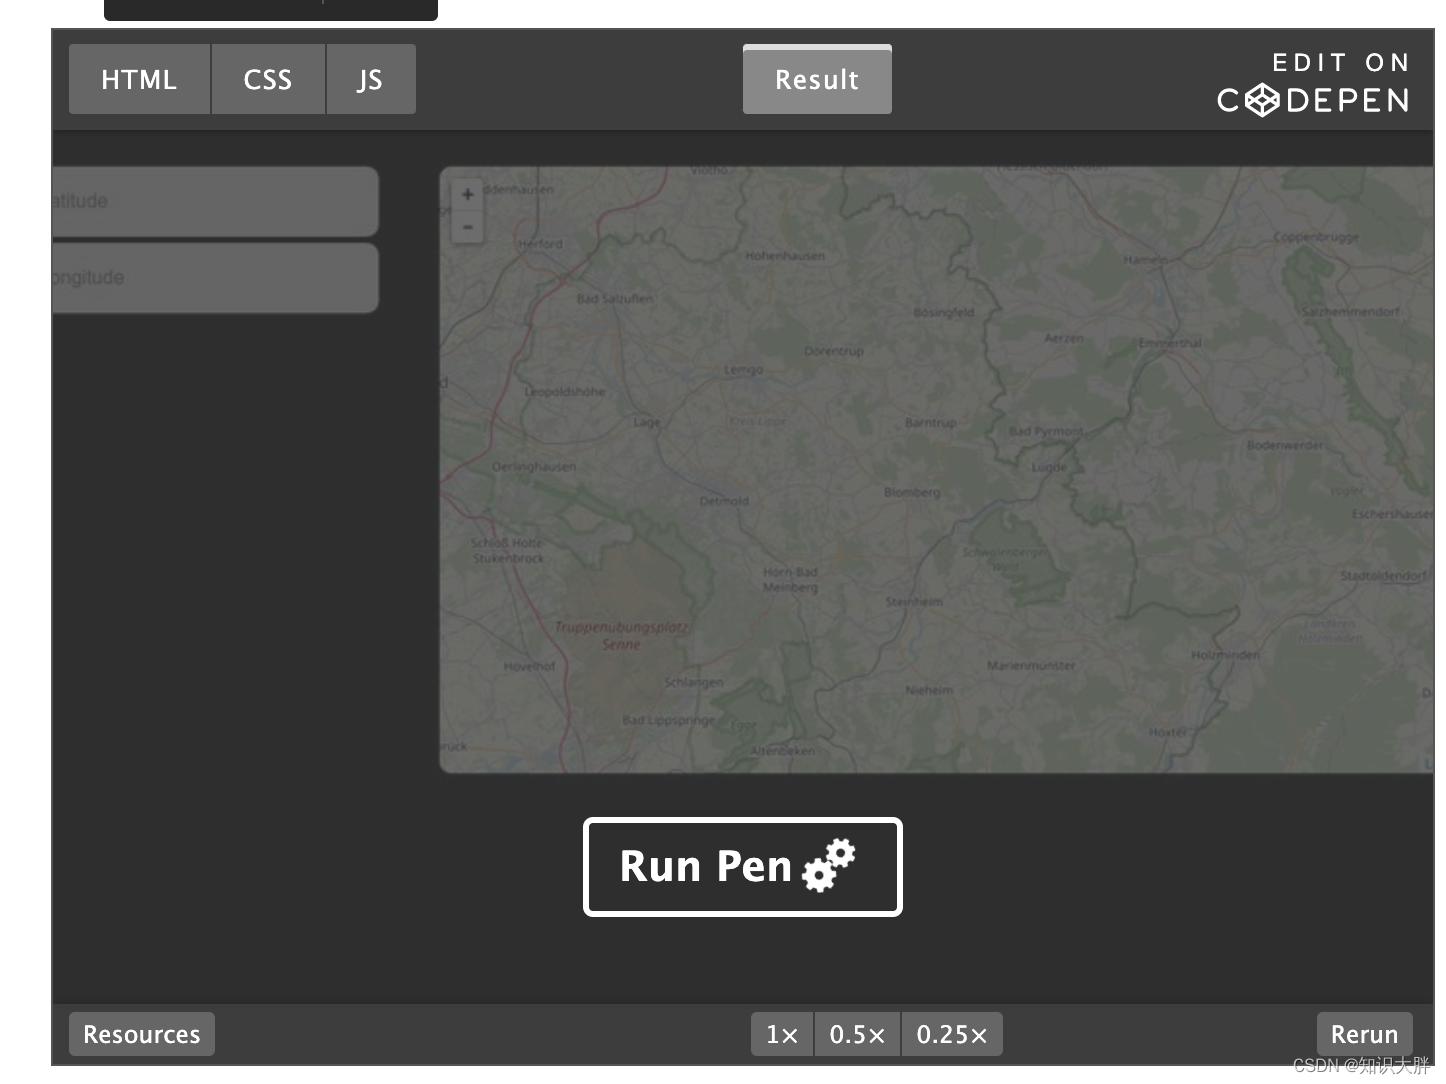This screenshot has width=1446, height=1084.
Task: Click the Rerun button
Action: [x=1364, y=1034]
